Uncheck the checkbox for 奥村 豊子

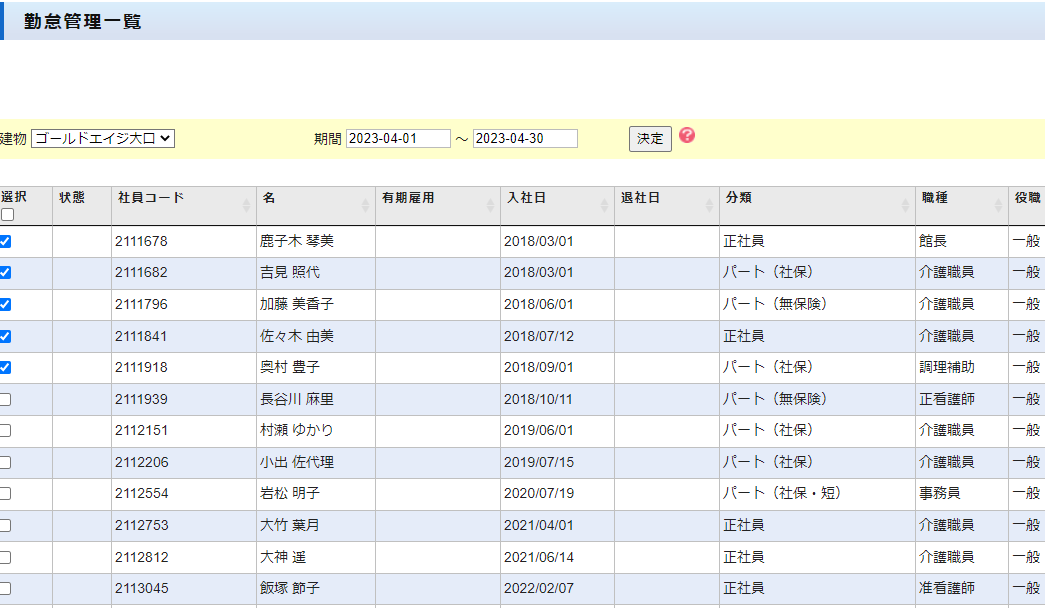click(x=6, y=367)
